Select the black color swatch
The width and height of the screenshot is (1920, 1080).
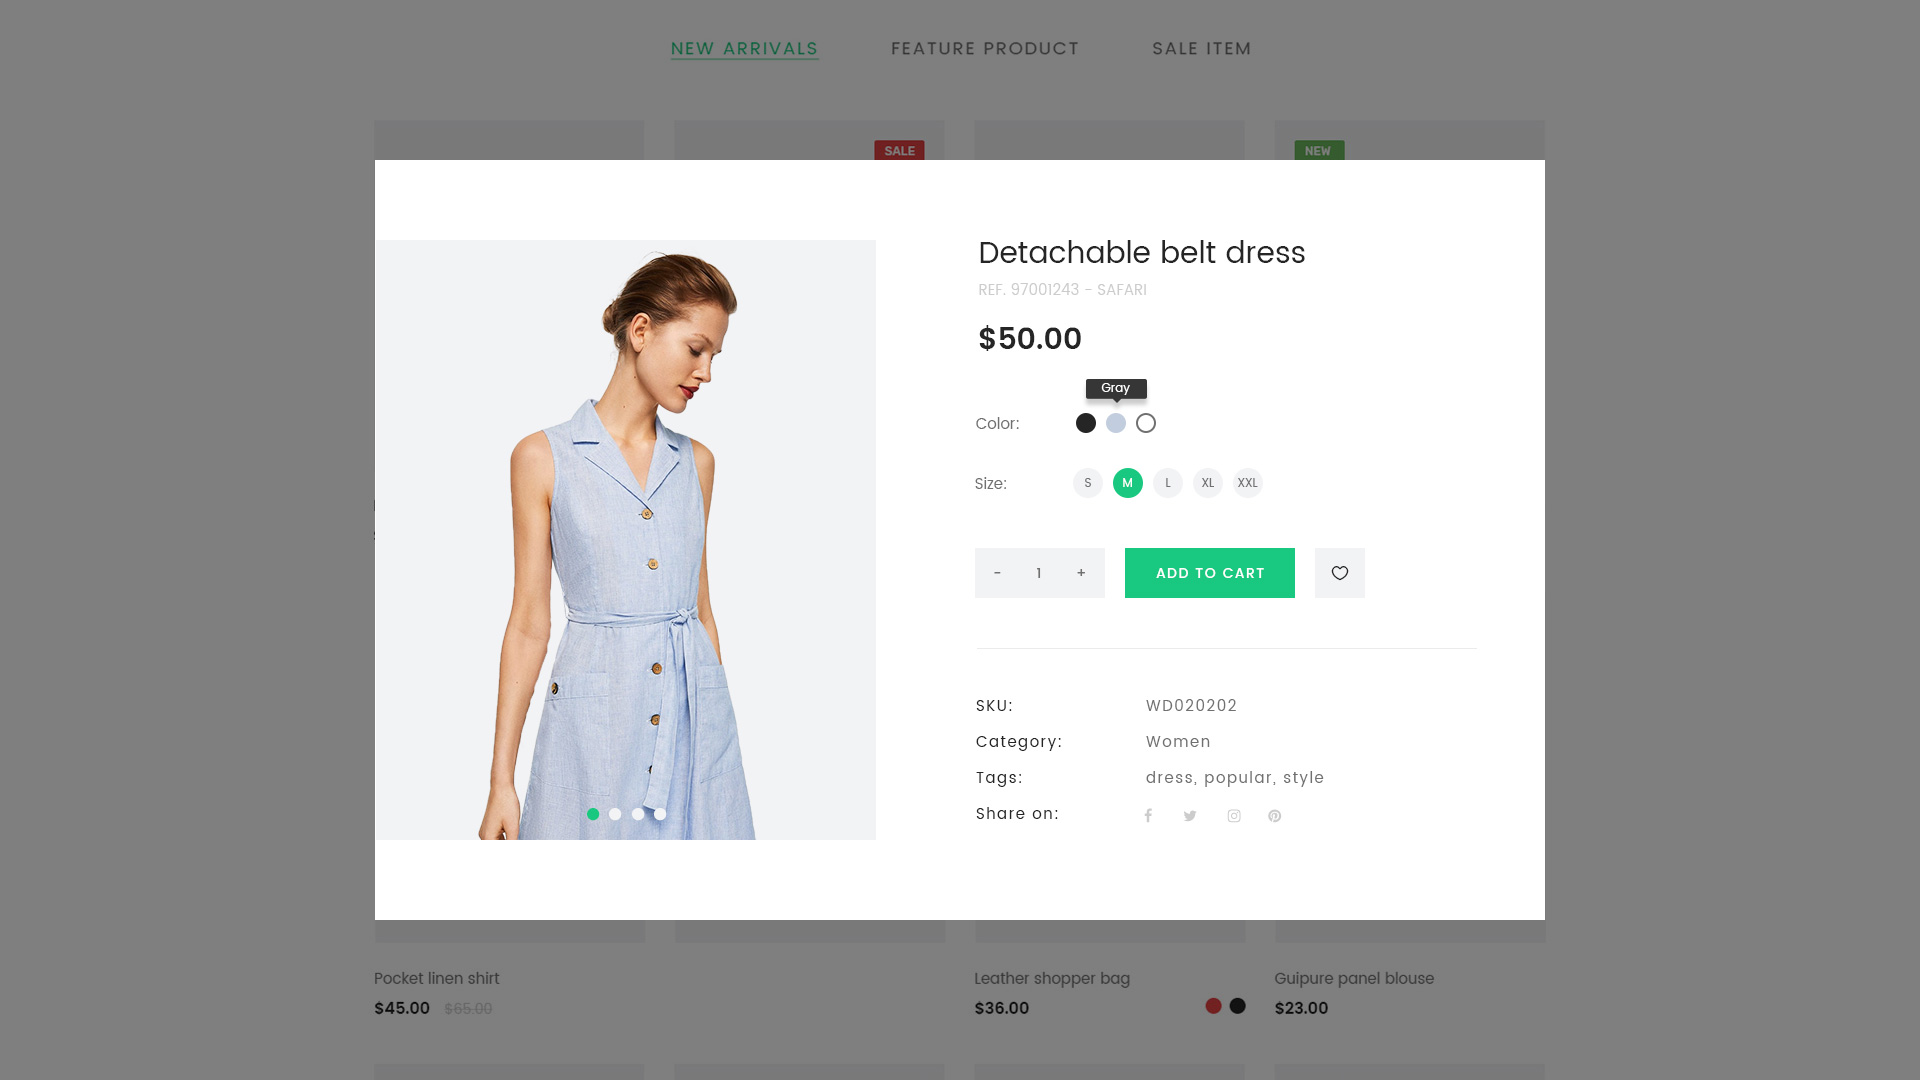click(x=1085, y=423)
